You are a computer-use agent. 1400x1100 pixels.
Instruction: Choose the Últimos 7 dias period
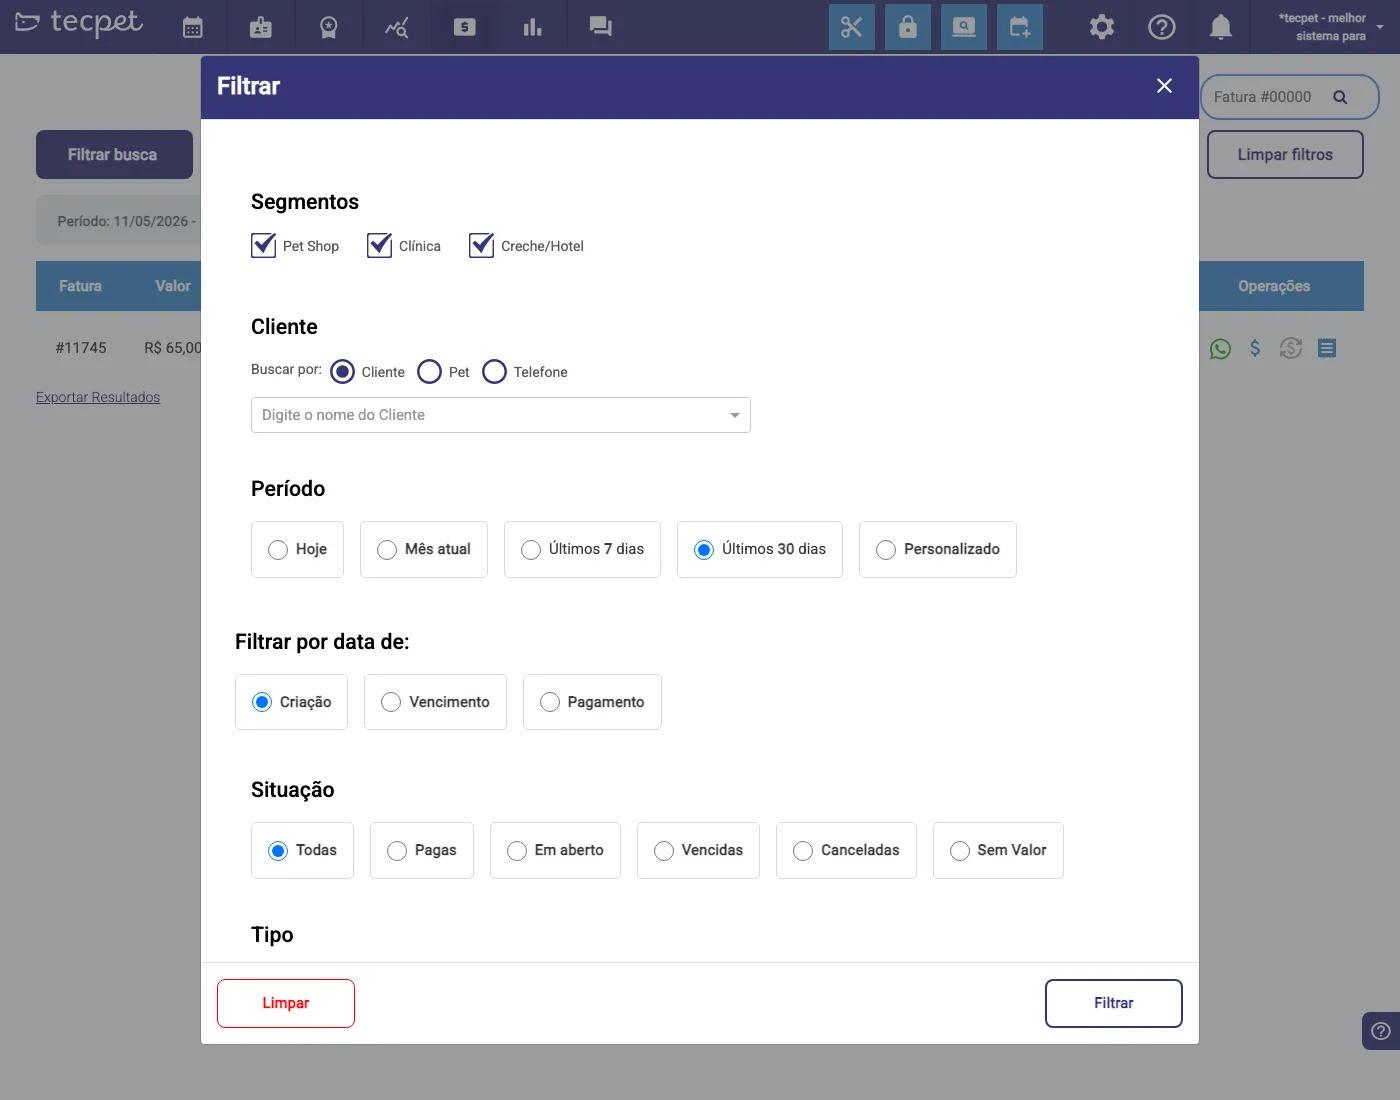[x=582, y=549]
